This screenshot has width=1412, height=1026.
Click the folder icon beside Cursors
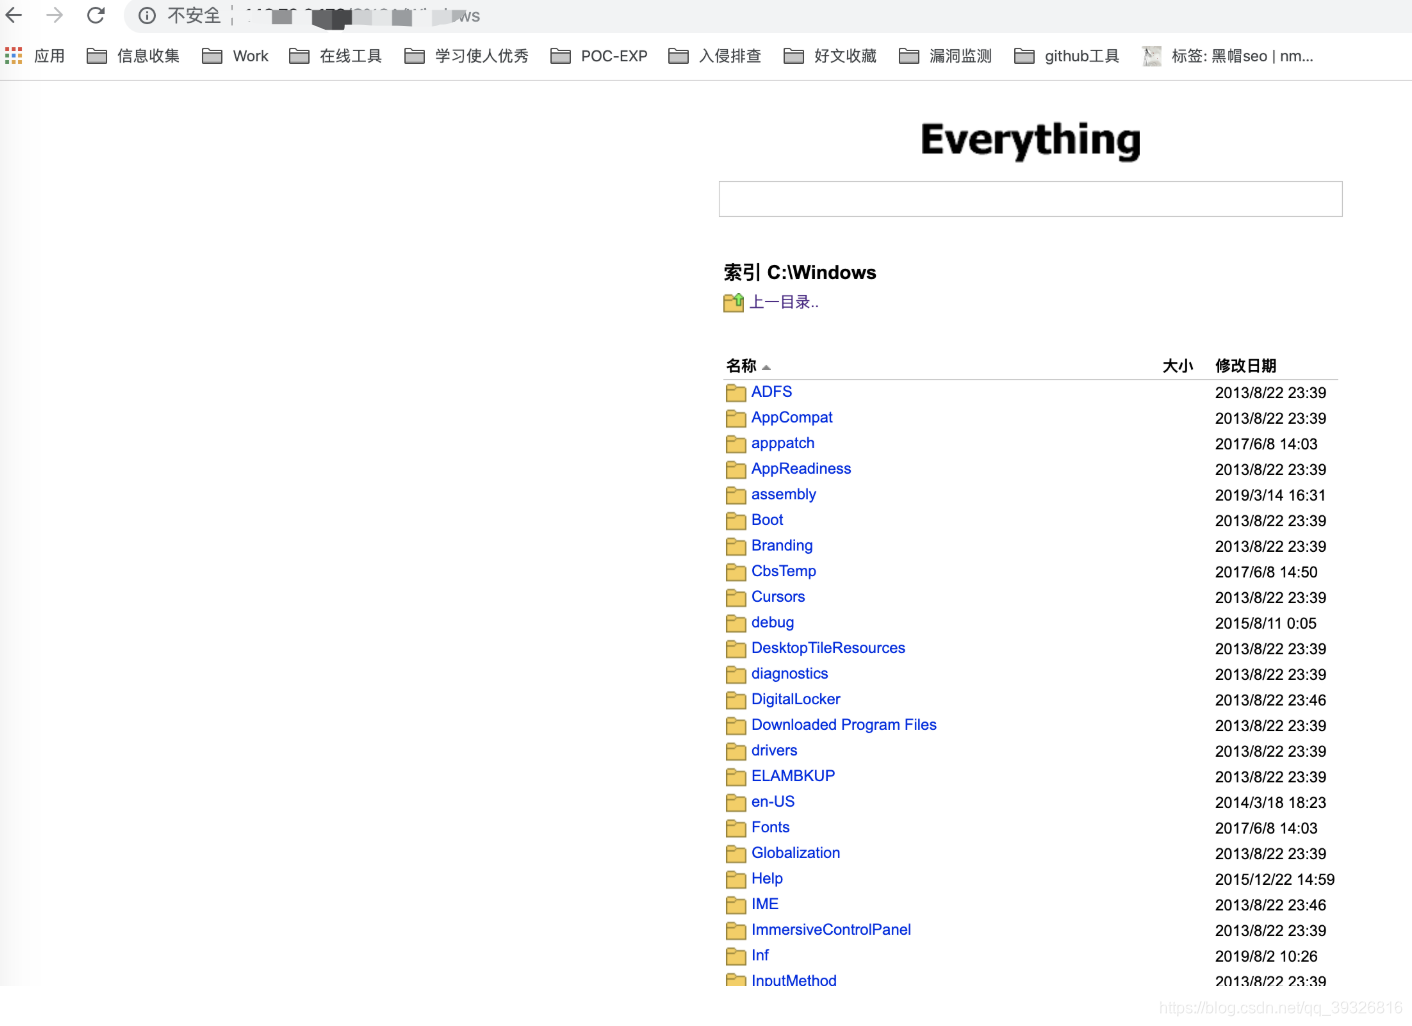736,598
